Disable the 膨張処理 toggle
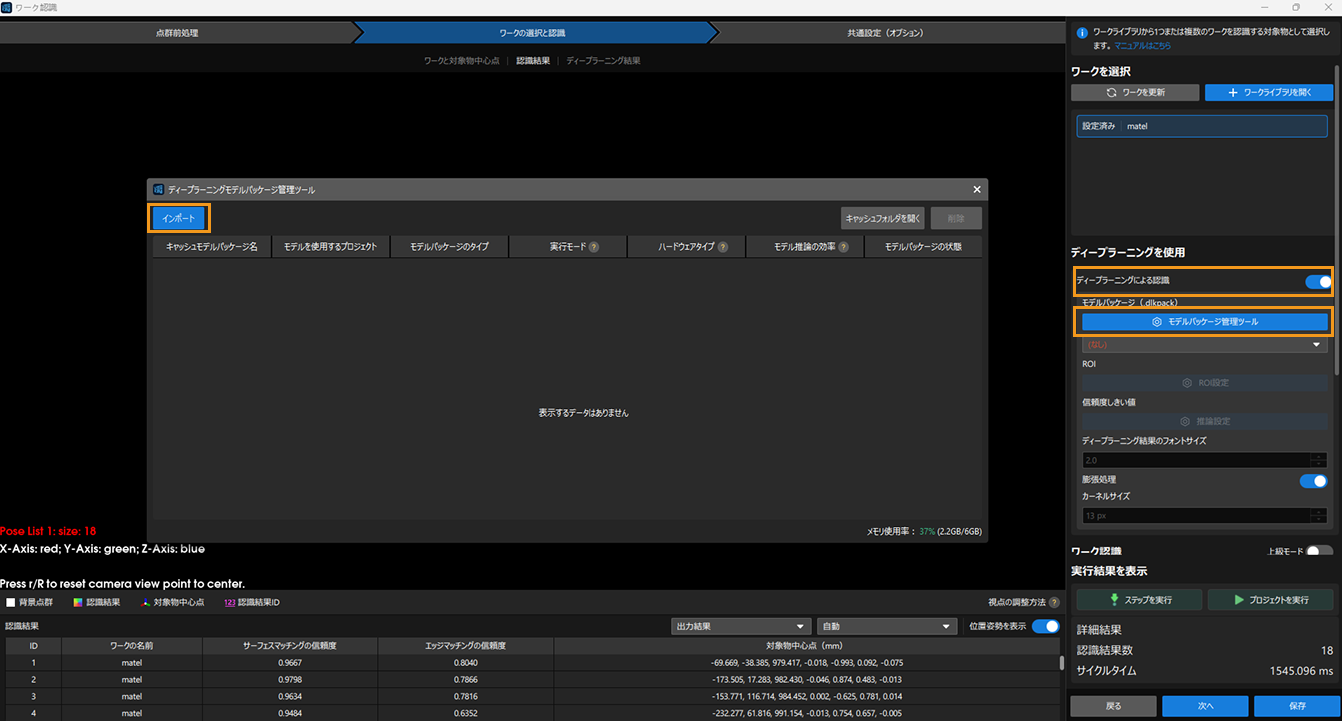 pos(1313,481)
